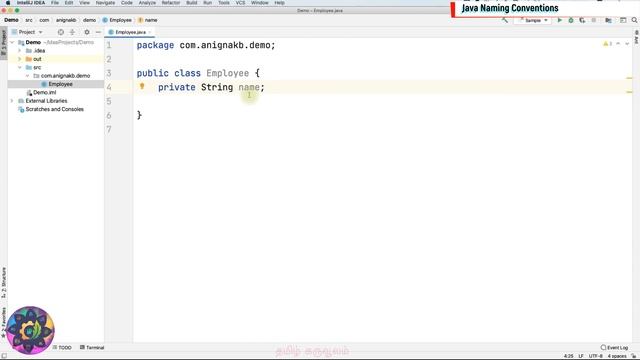The image size is (640, 360).
Task: Click anignakb breadcrumb in navigation bar
Action: [x=66, y=20]
